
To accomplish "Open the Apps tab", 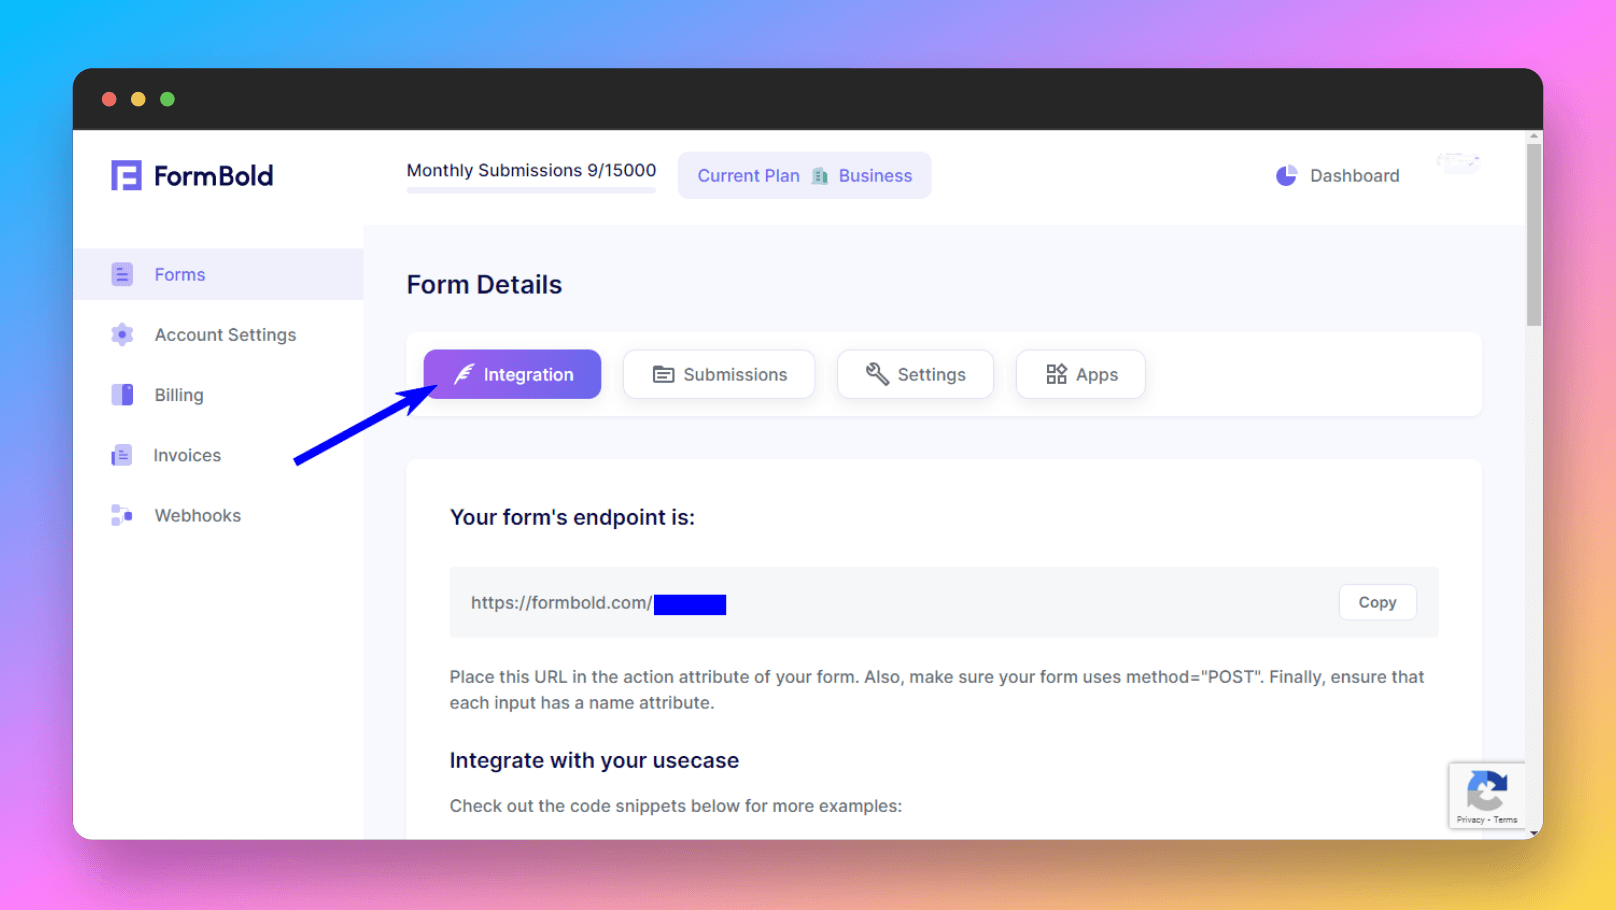I will [1080, 375].
